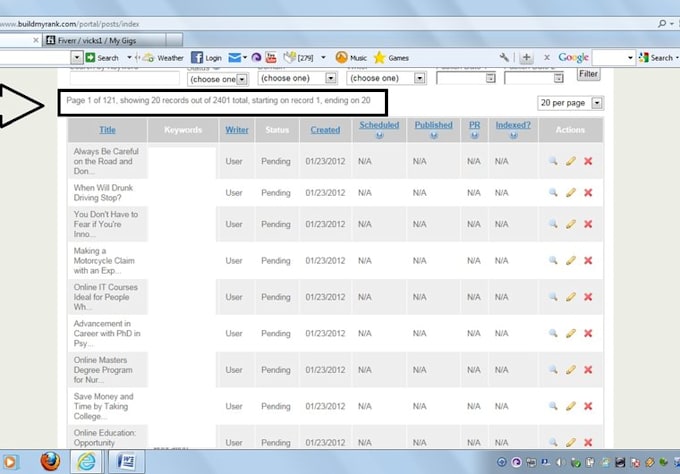Viewport: 680px width, 474px height.
Task: Delete the 'Save Money and Time' post
Action: click(x=588, y=406)
